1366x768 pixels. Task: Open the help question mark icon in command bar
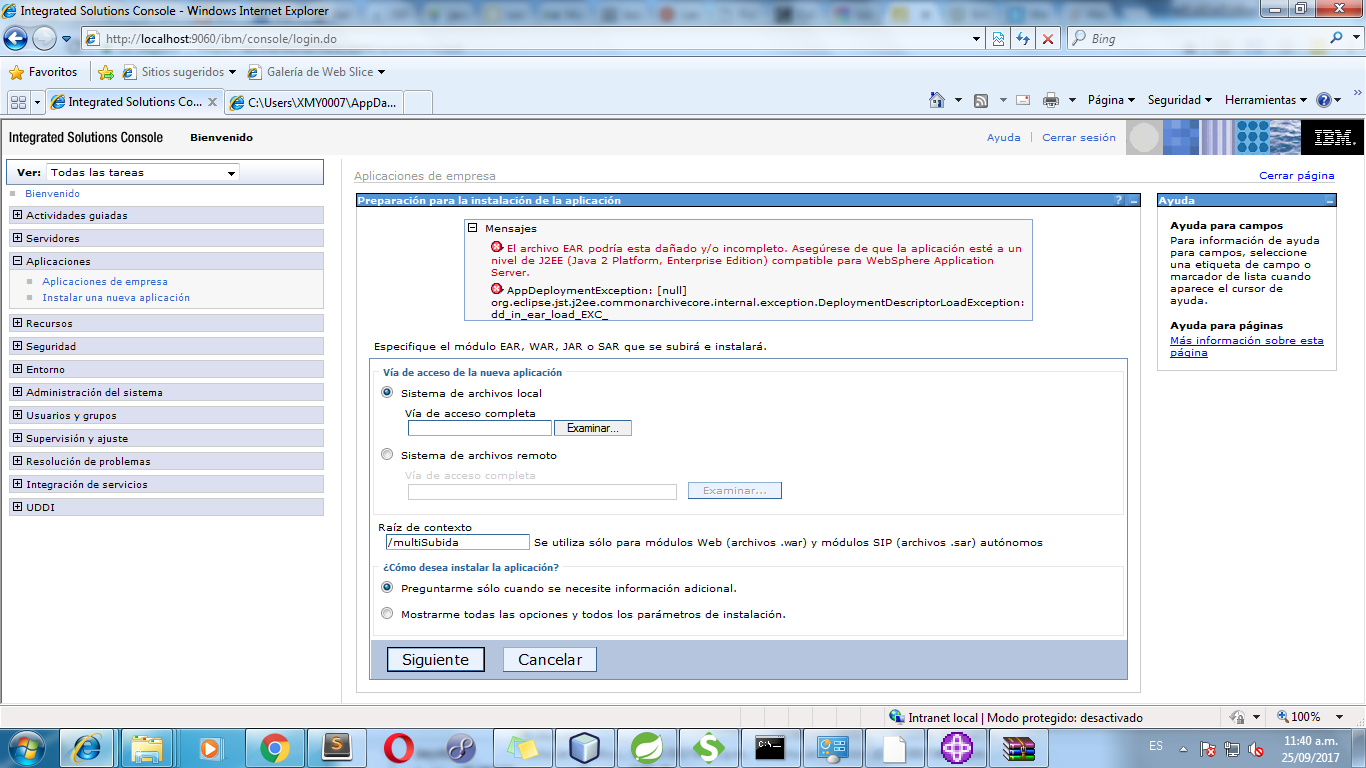(x=1324, y=100)
